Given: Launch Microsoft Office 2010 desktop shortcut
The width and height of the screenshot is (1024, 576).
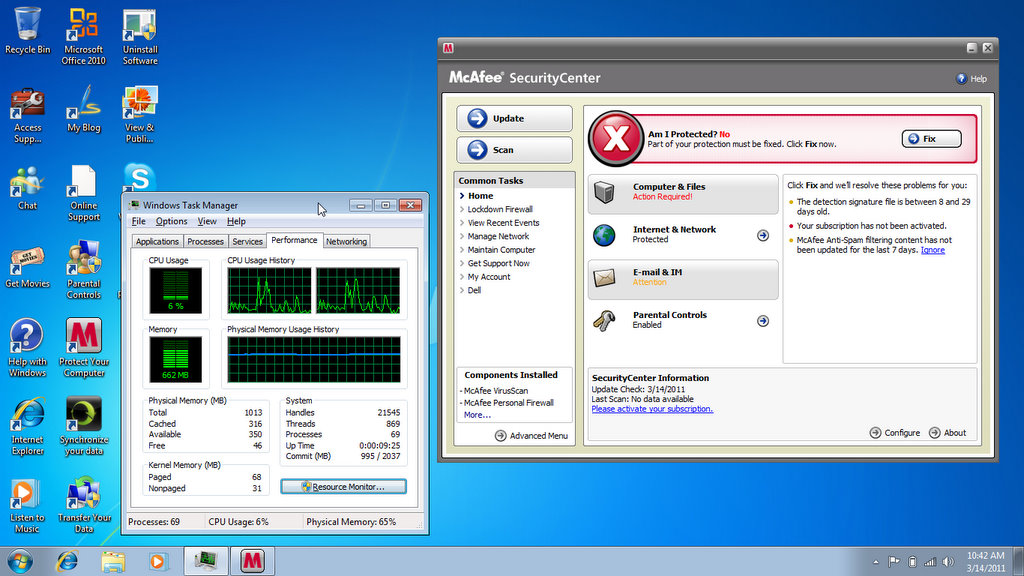Looking at the screenshot, I should 84,36.
